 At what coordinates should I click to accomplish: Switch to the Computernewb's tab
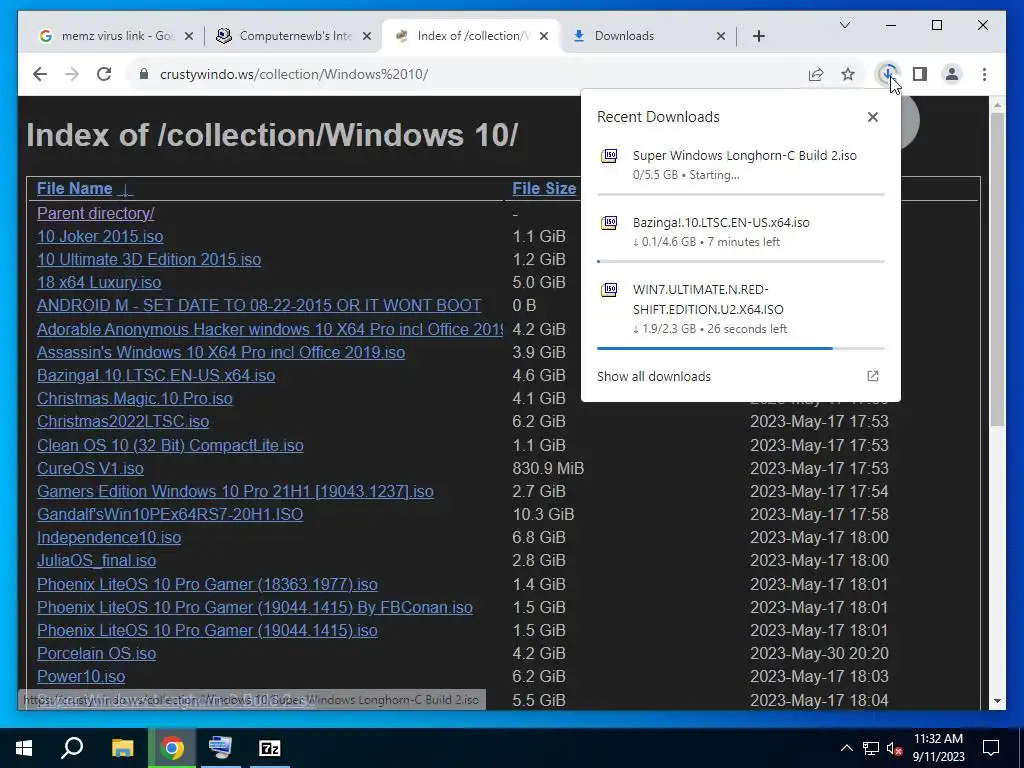(293, 36)
